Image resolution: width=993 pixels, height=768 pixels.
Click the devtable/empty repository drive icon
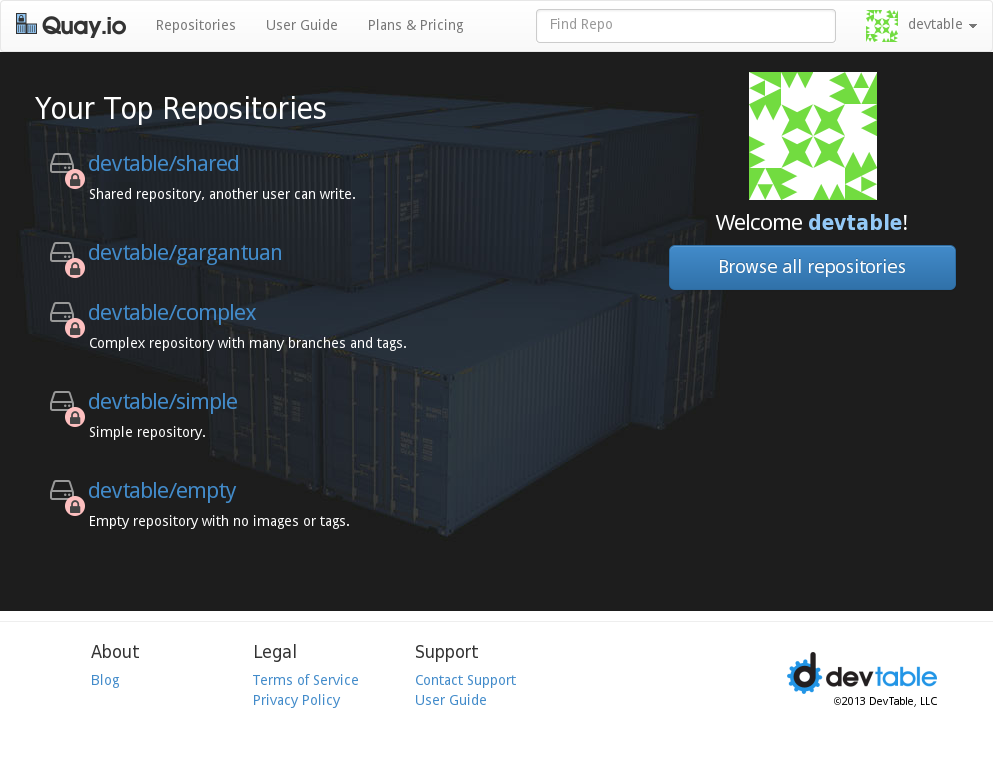tap(62, 490)
